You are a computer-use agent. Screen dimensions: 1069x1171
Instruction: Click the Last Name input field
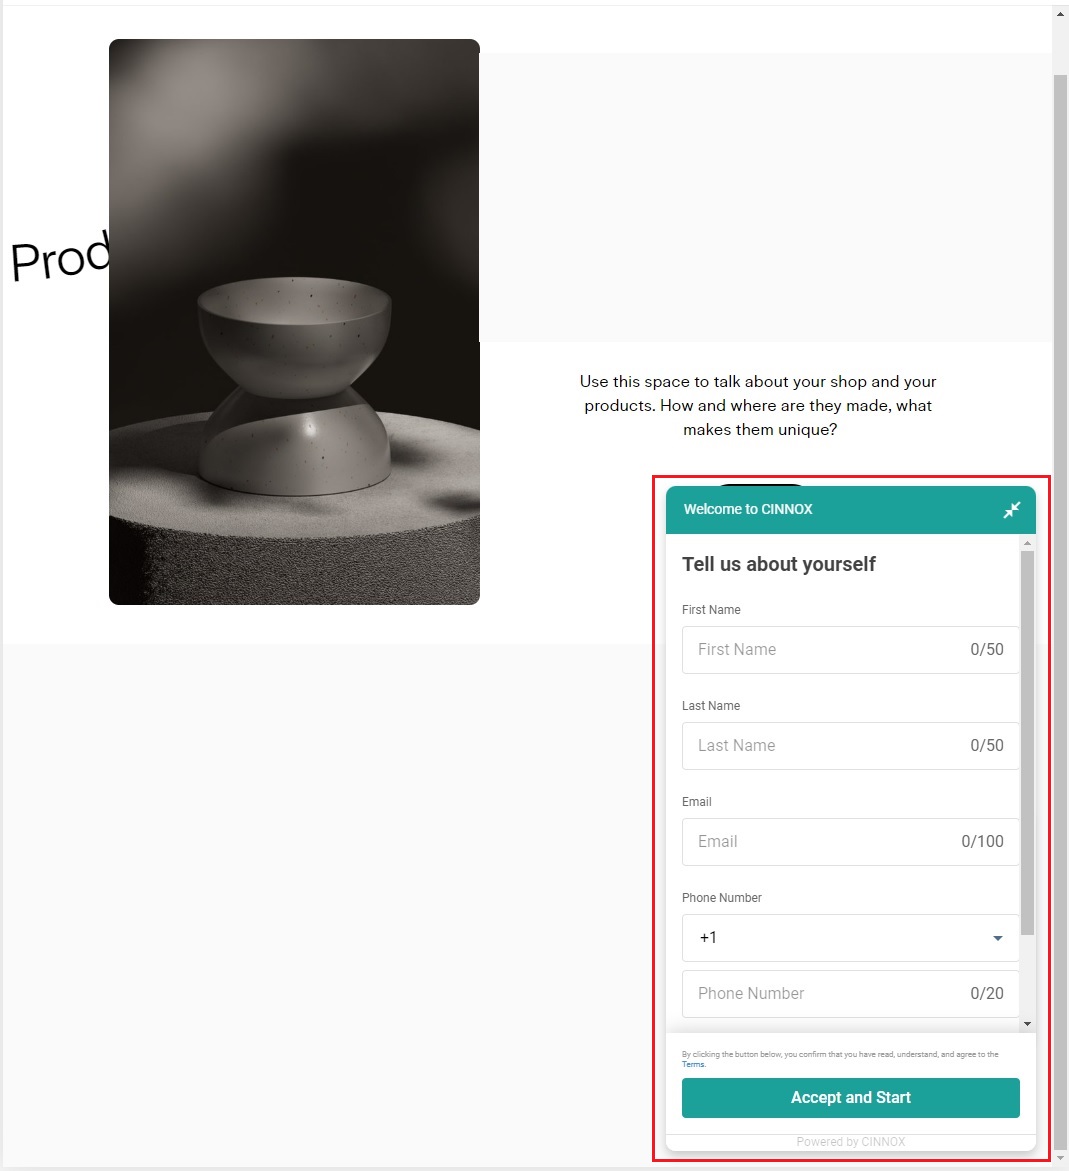[850, 745]
